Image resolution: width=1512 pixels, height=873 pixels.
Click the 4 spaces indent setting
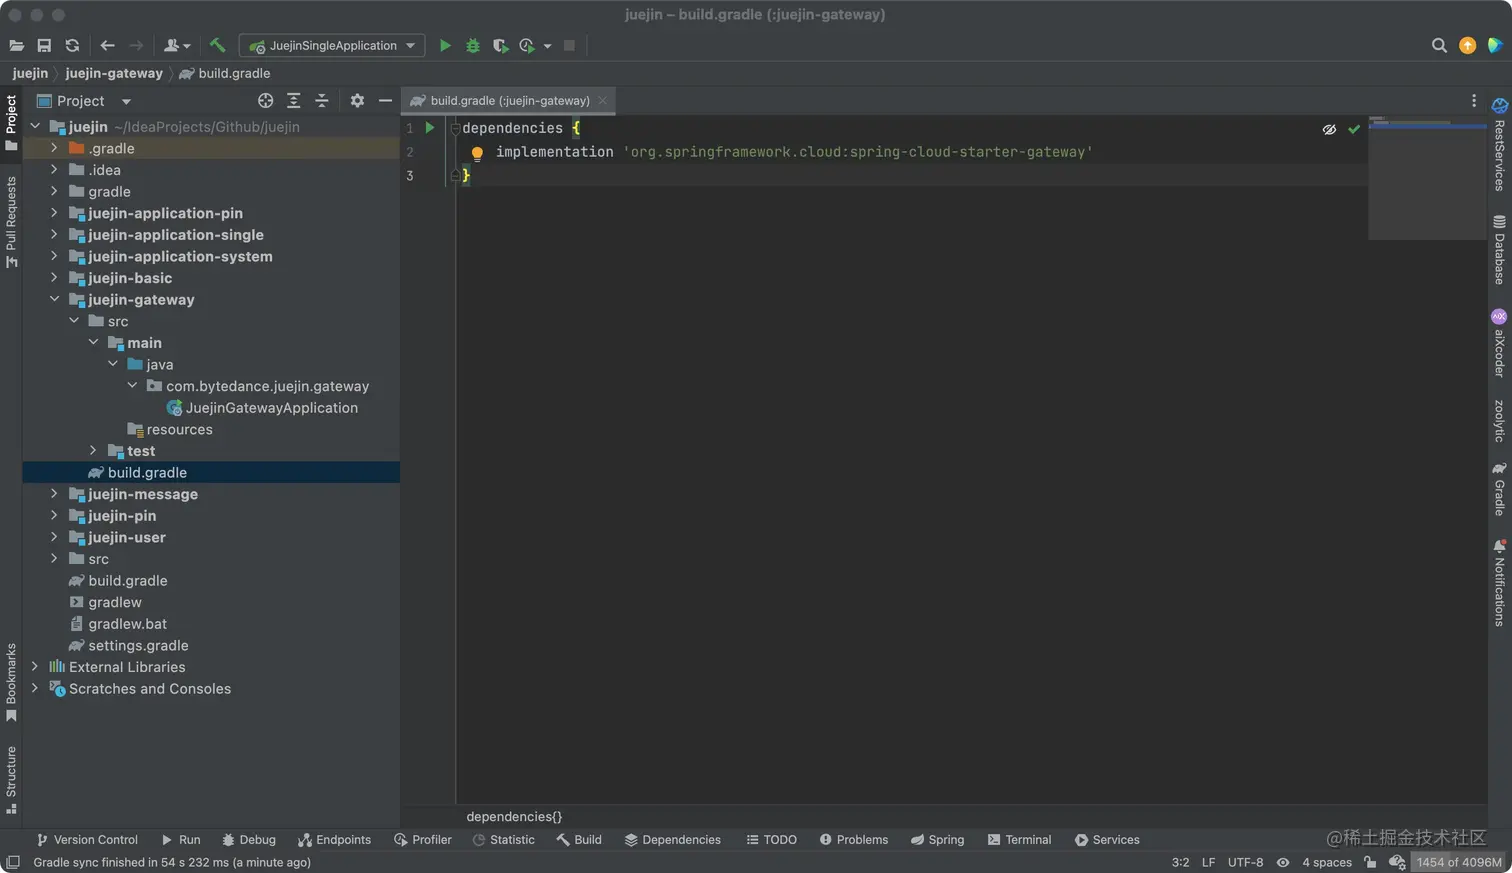click(1327, 862)
